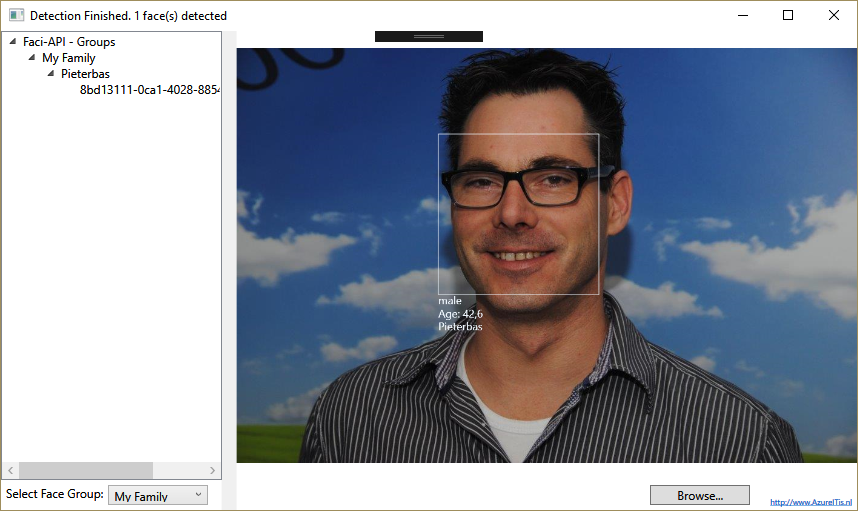Select My Family group in the tree

[x=68, y=58]
